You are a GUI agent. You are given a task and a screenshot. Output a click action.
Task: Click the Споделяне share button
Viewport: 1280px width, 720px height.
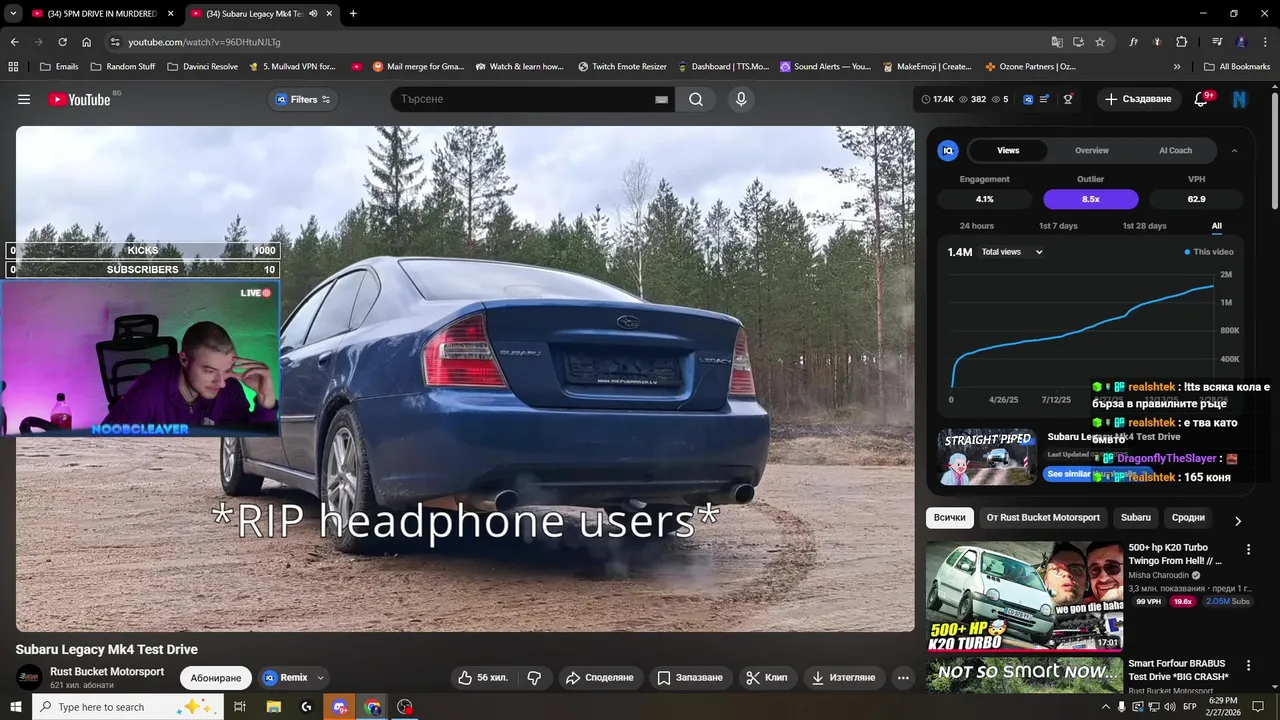point(599,678)
